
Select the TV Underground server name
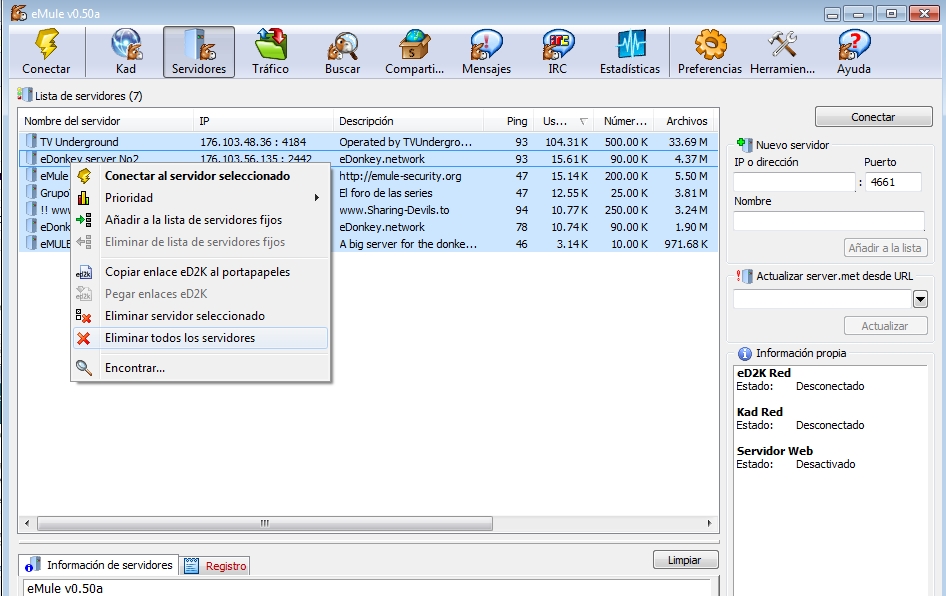point(79,142)
